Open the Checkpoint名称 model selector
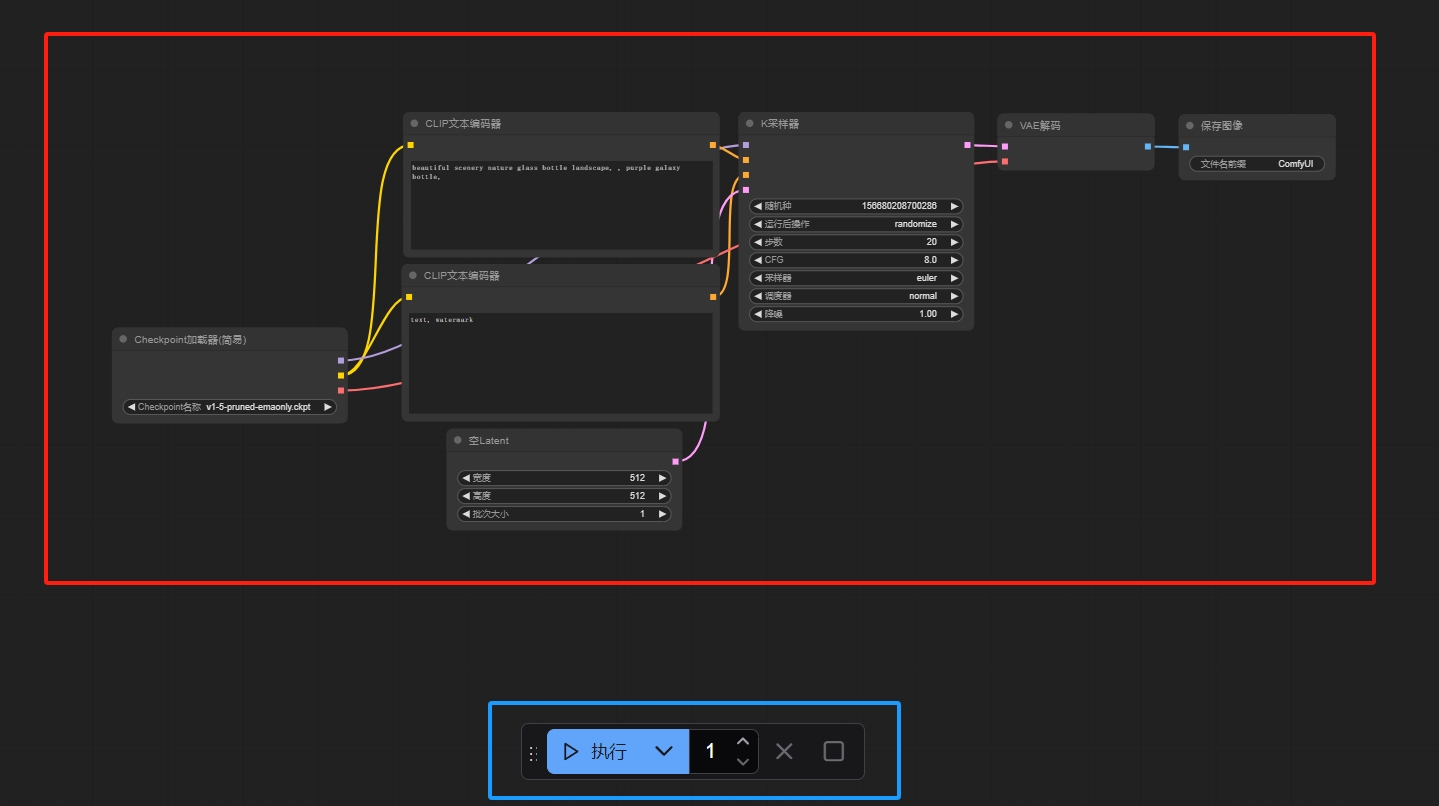 [x=230, y=408]
